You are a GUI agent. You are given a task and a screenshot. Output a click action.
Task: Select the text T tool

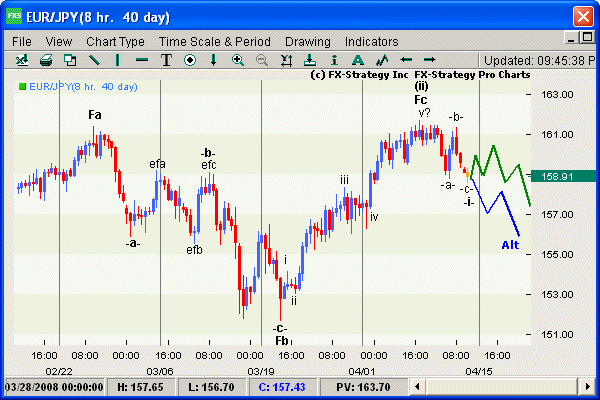pos(166,60)
